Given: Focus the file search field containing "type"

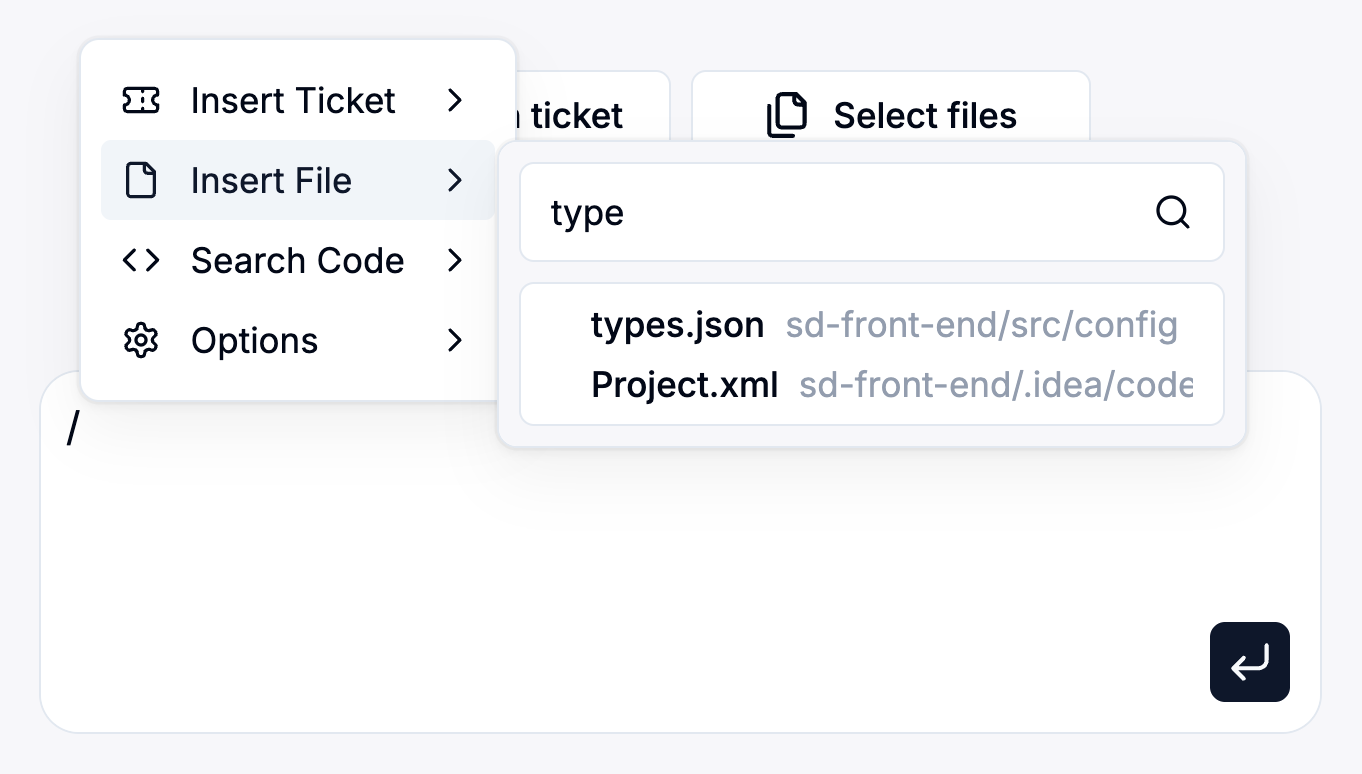Looking at the screenshot, I should (840, 212).
